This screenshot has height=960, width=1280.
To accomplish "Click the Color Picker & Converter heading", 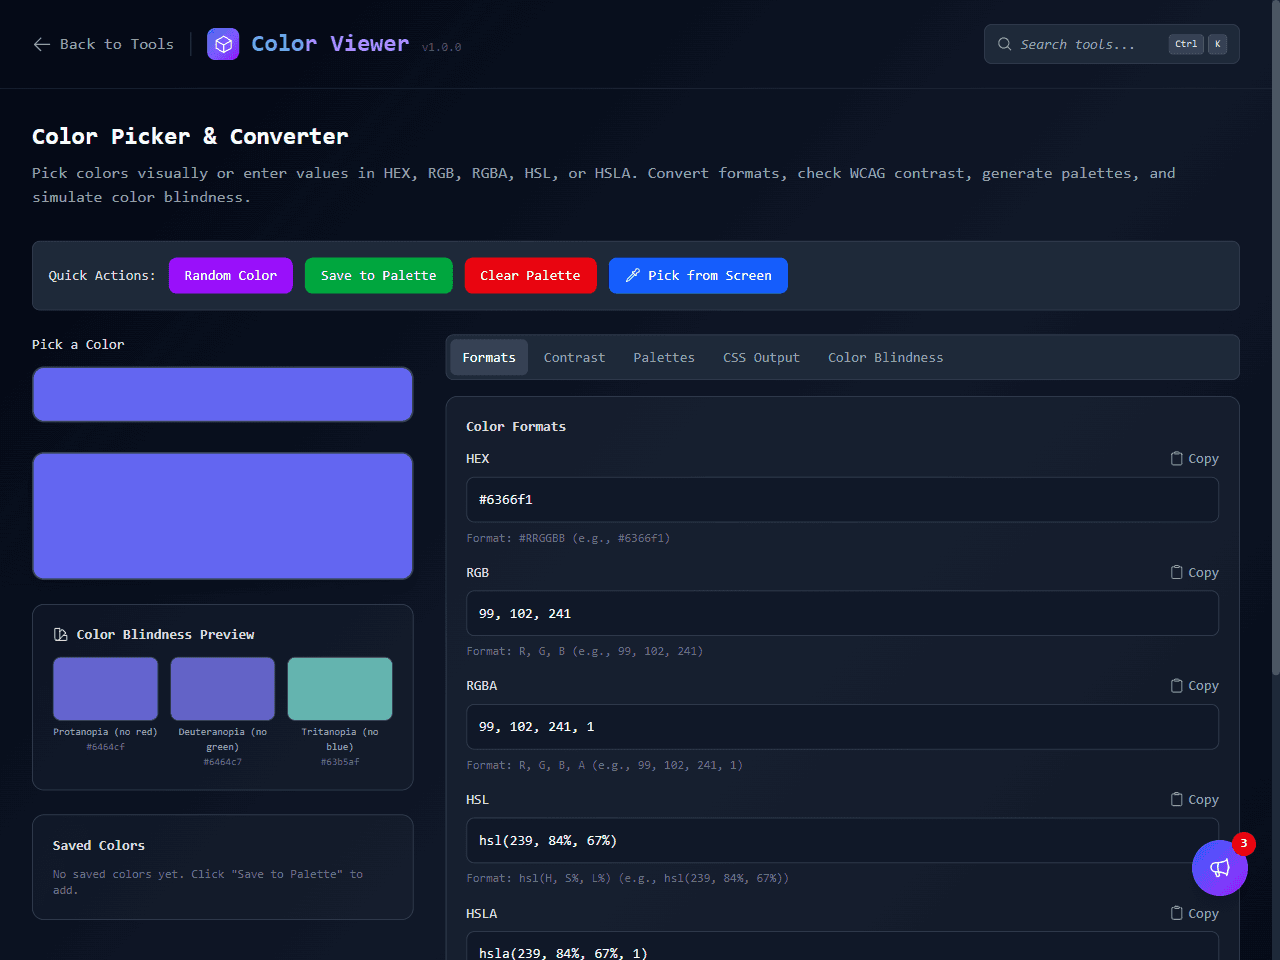I will (190, 136).
